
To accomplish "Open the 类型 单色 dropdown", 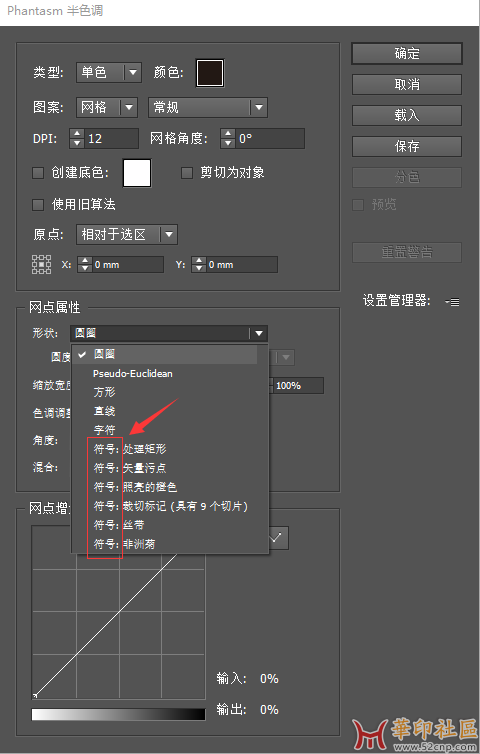I will coord(109,73).
